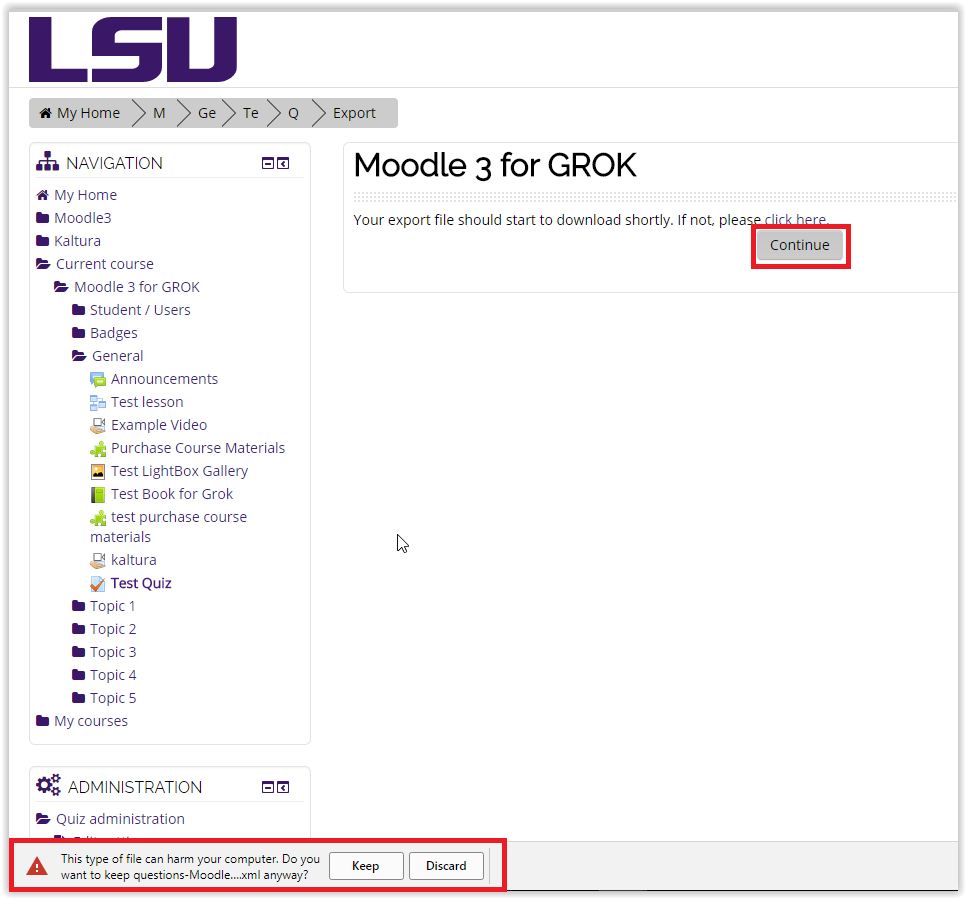Collapse the Moodle 3 for GROK node

pyautogui.click(x=61, y=287)
